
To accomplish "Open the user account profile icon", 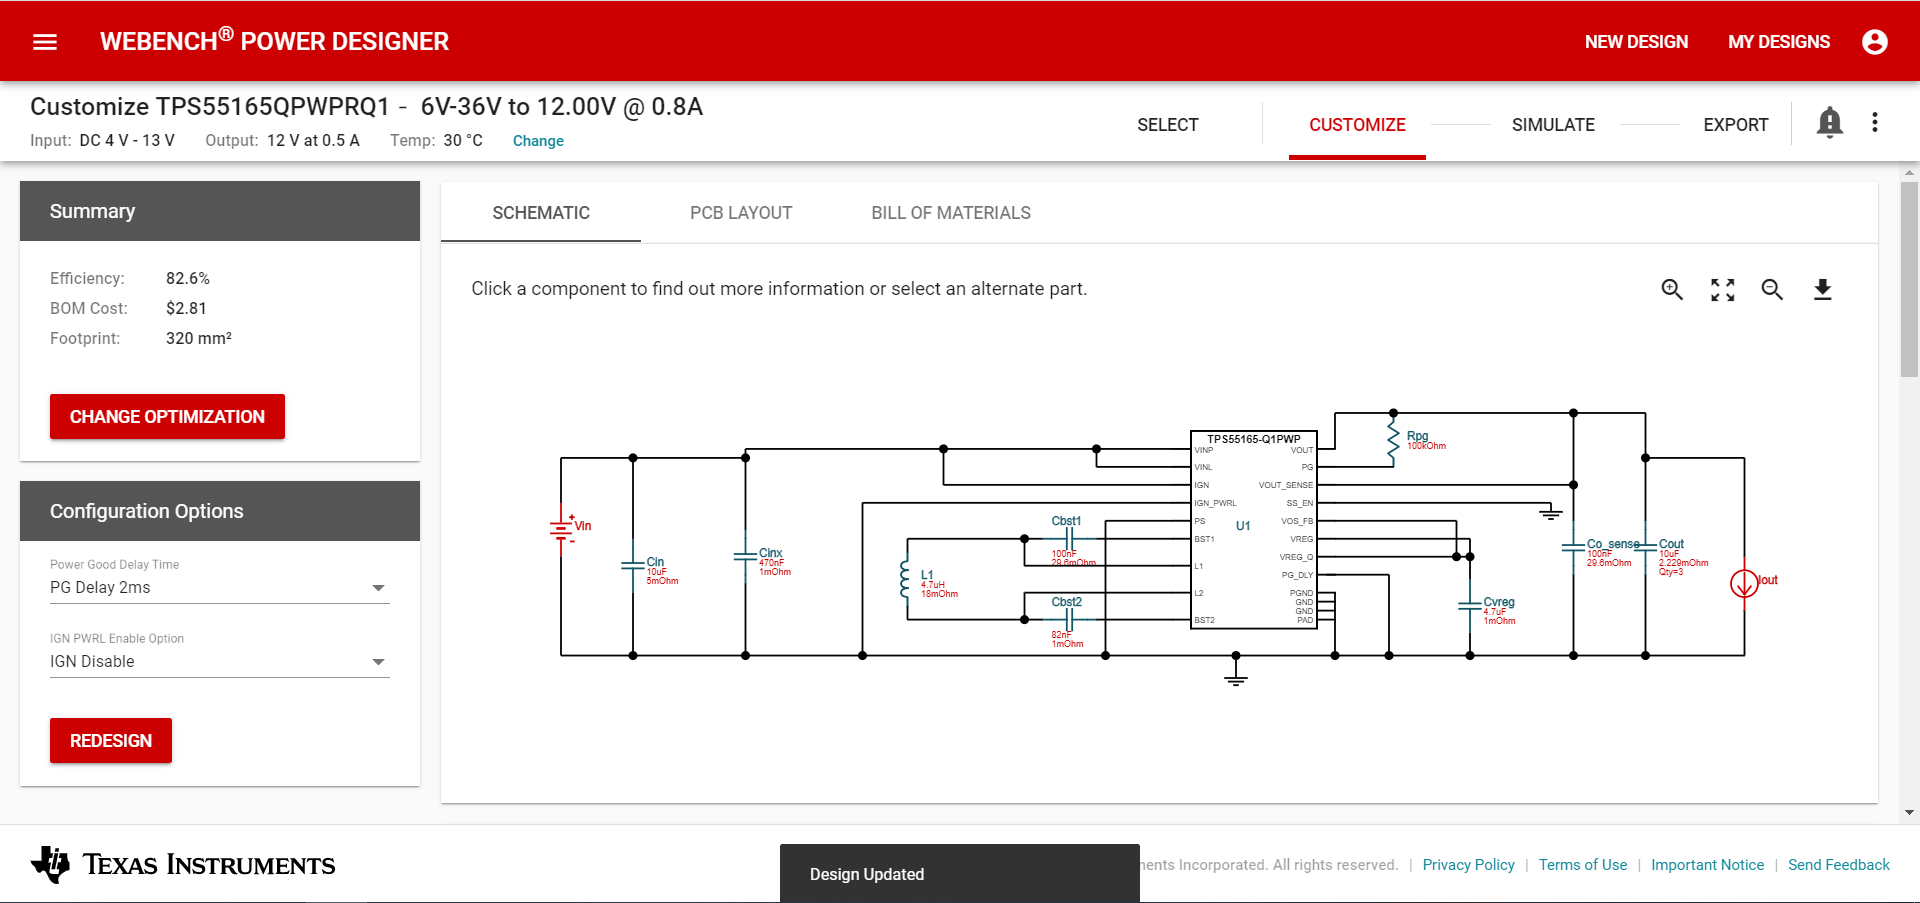I will 1875,42.
